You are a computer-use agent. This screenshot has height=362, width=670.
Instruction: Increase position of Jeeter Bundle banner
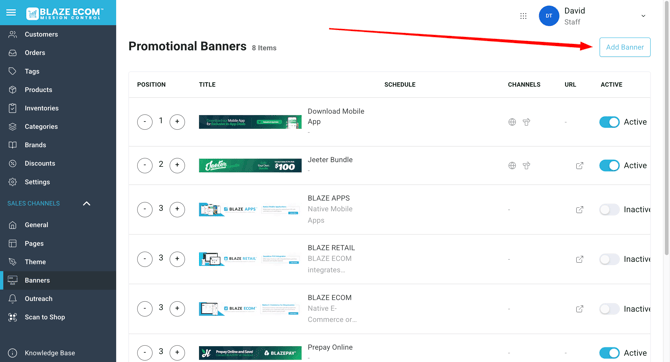(177, 165)
